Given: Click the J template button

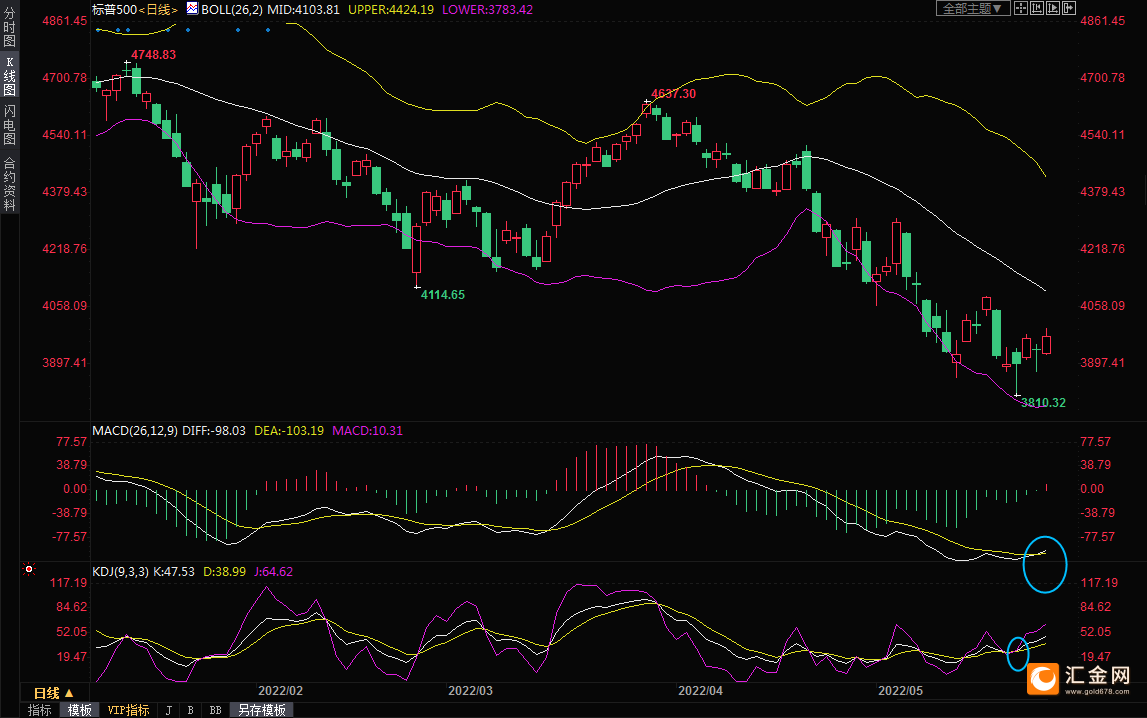Looking at the screenshot, I should coord(169,710).
